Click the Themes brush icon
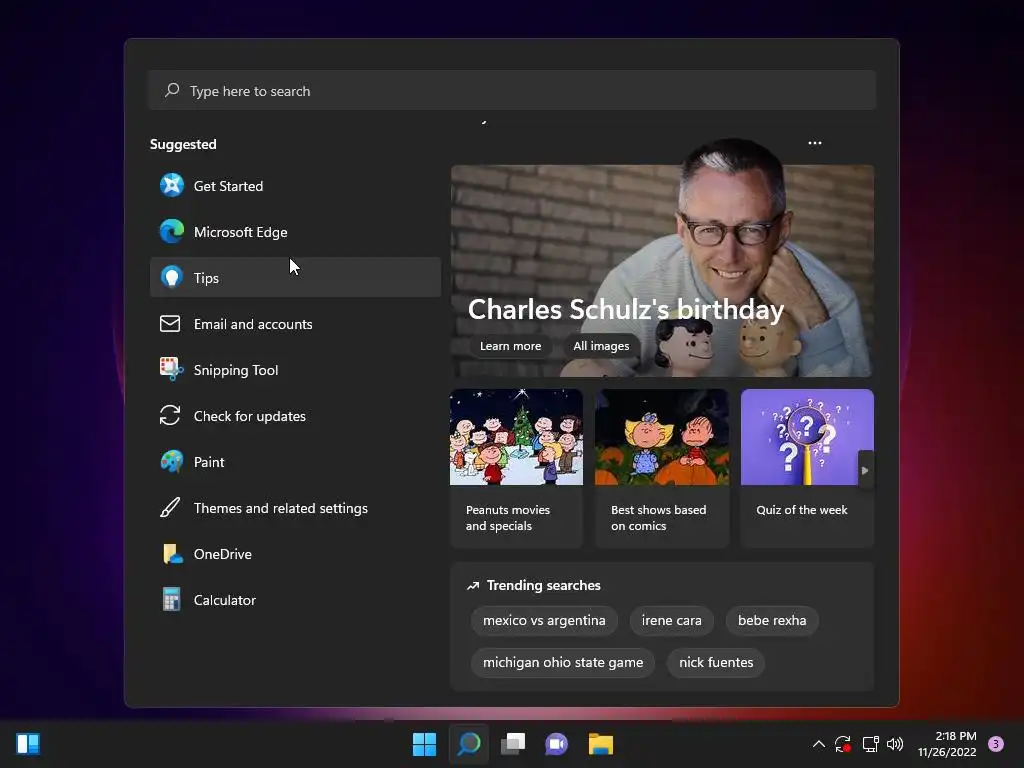1024x768 pixels. [x=170, y=507]
